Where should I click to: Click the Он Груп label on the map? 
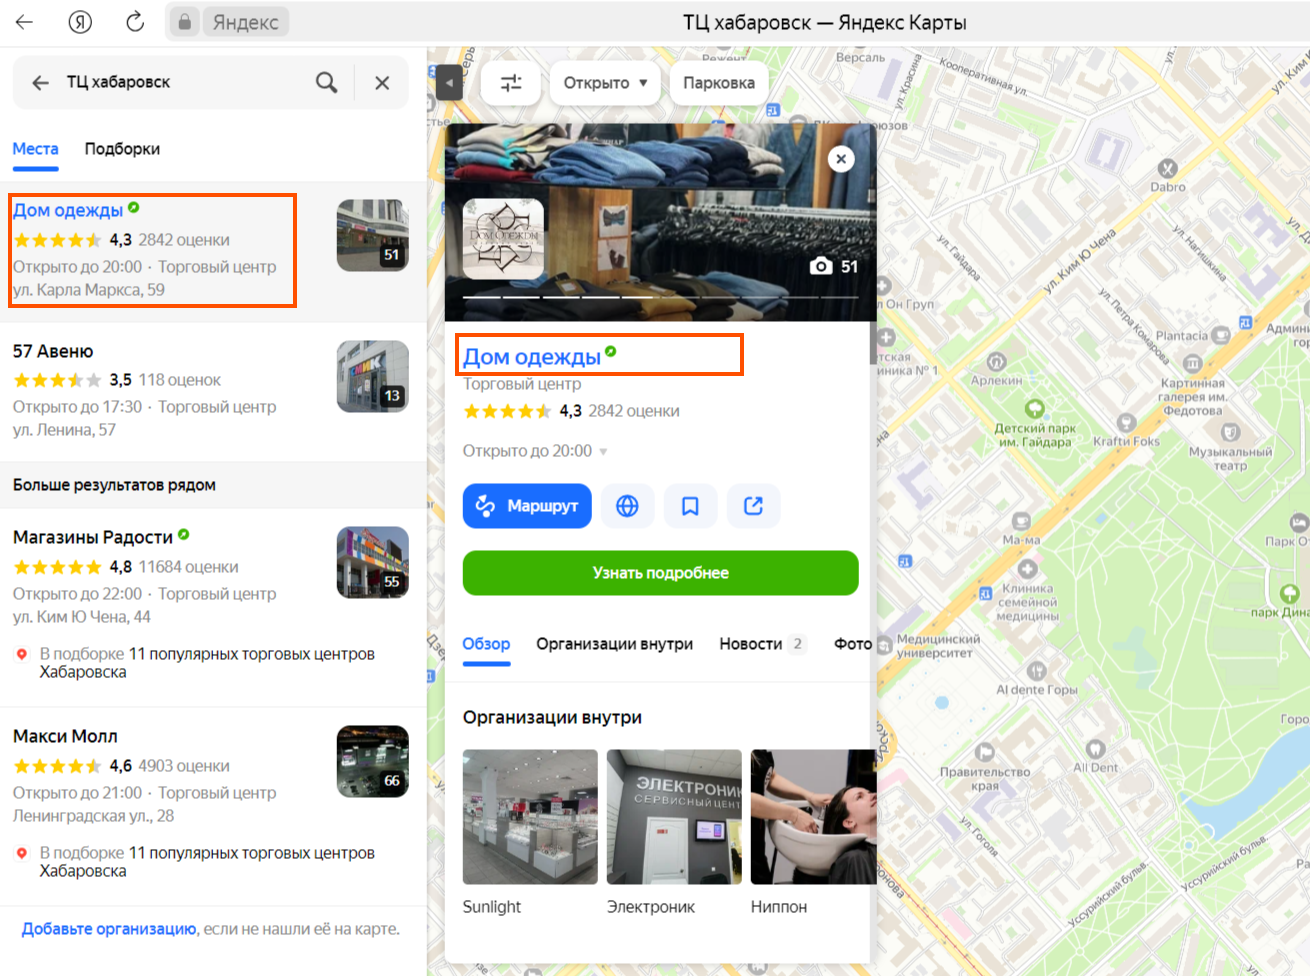pos(910,304)
